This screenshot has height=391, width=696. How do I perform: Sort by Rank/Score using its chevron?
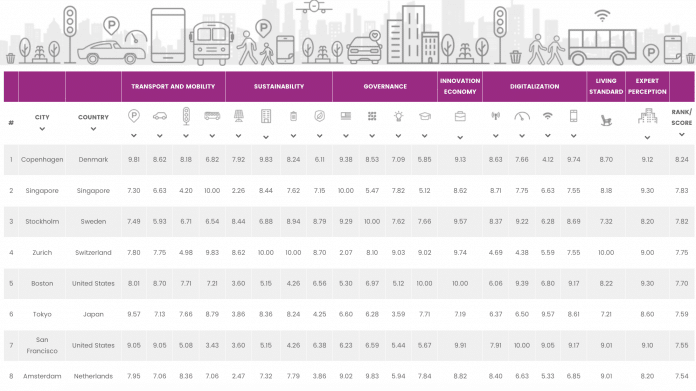click(682, 134)
